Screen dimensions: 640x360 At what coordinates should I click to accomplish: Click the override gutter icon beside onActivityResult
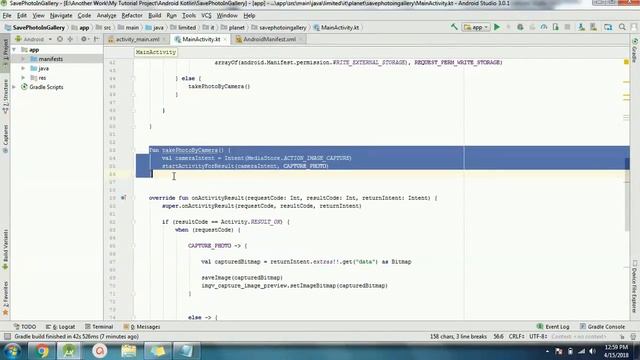123,198
